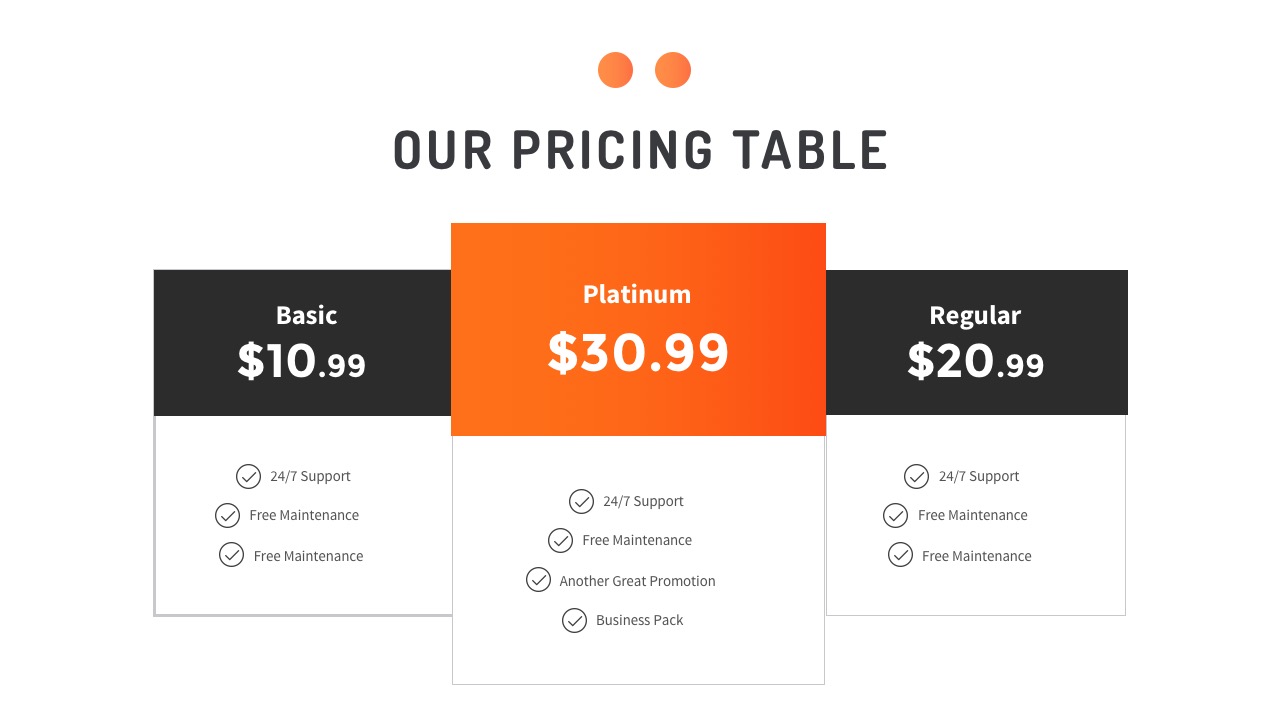Click the Another Great Promotion checkmark icon
This screenshot has width=1280, height=720.
click(x=539, y=580)
